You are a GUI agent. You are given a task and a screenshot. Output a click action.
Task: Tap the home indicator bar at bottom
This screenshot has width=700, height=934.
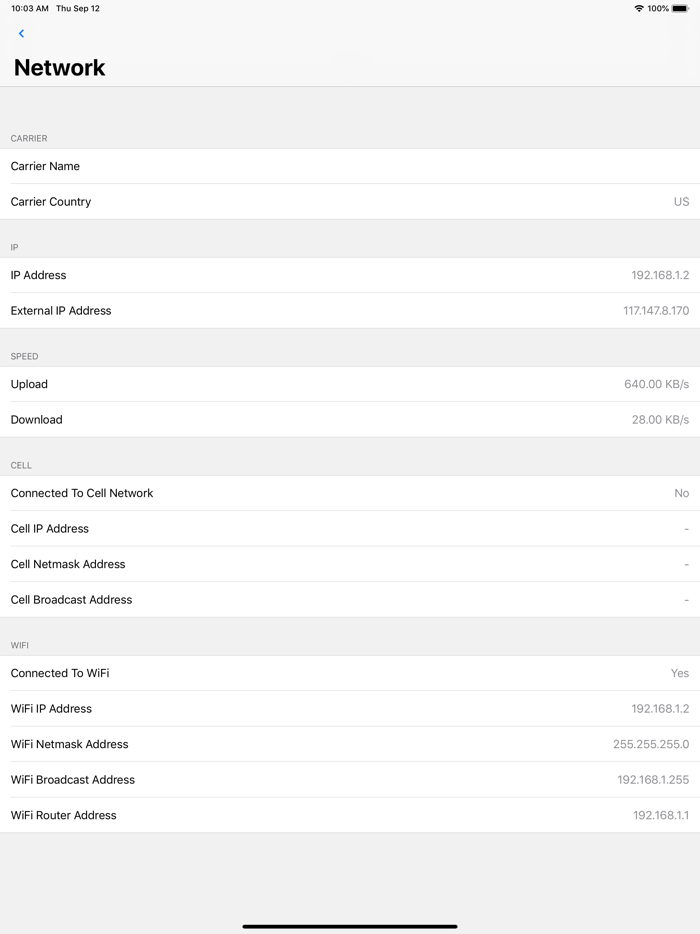350,925
